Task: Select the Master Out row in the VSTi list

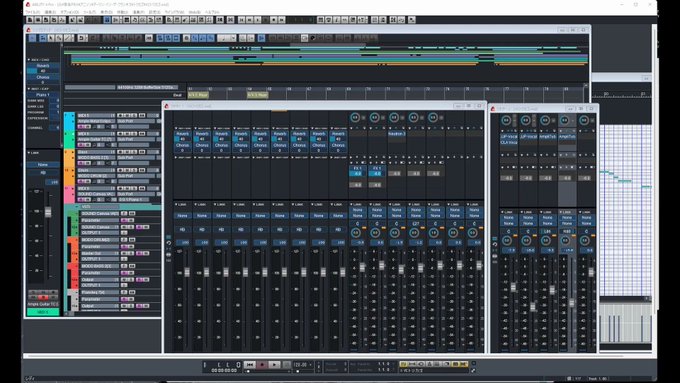Action: pos(100,253)
